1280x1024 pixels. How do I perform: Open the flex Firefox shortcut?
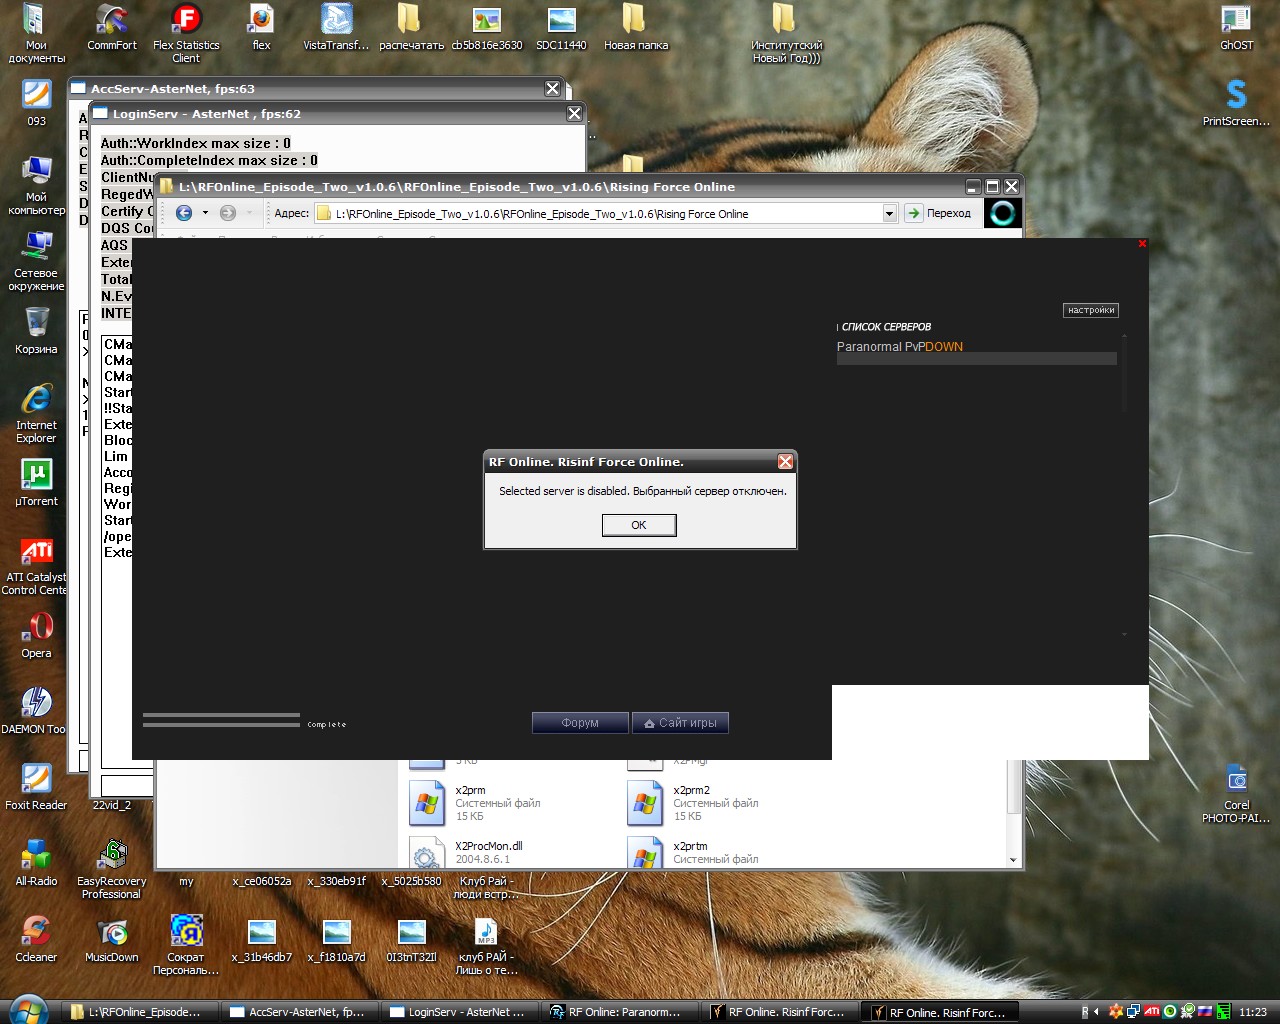click(x=261, y=27)
